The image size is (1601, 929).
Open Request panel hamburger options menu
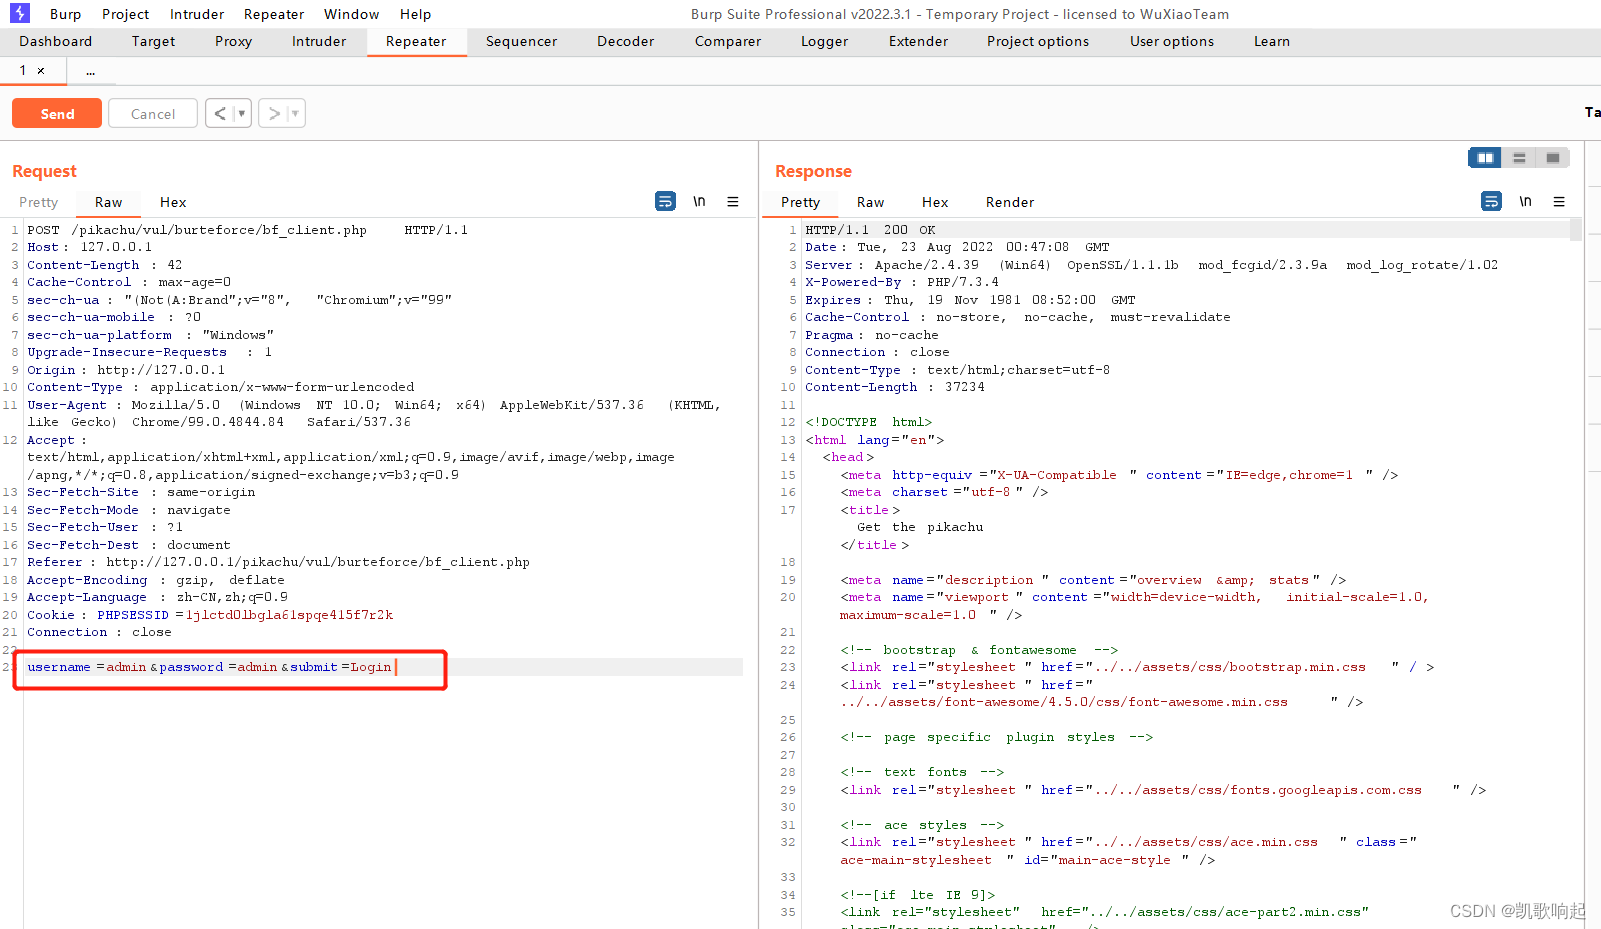[x=733, y=201]
